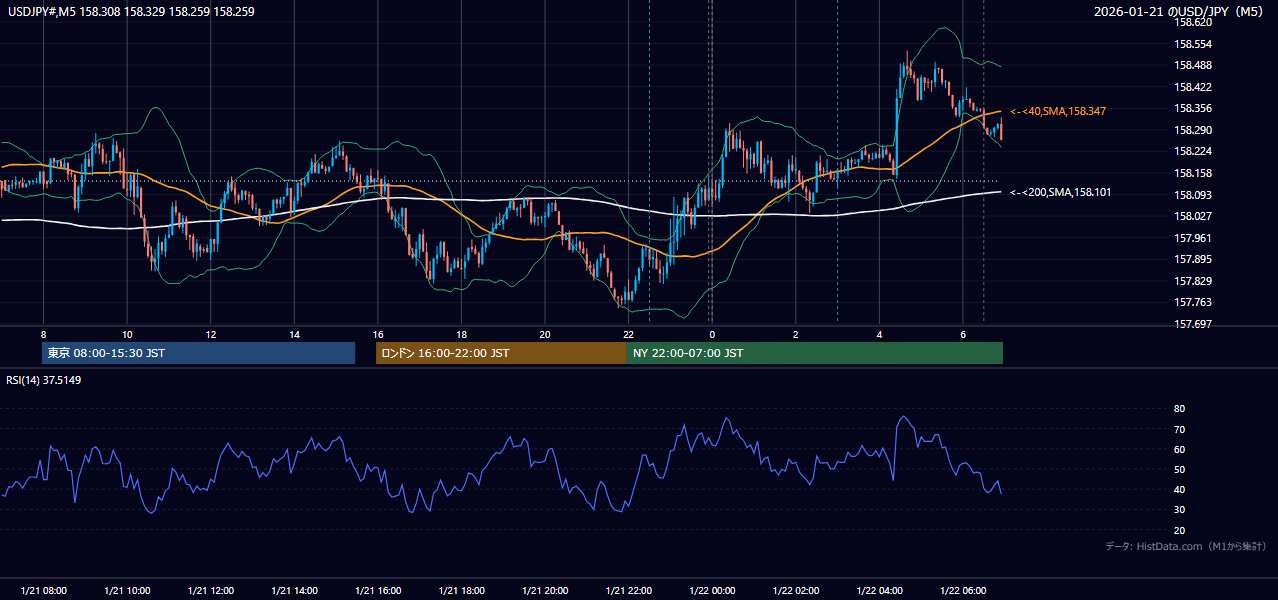Image resolution: width=1278 pixels, height=600 pixels.
Task: Click RSI scale value 60
Action: pyautogui.click(x=1179, y=449)
